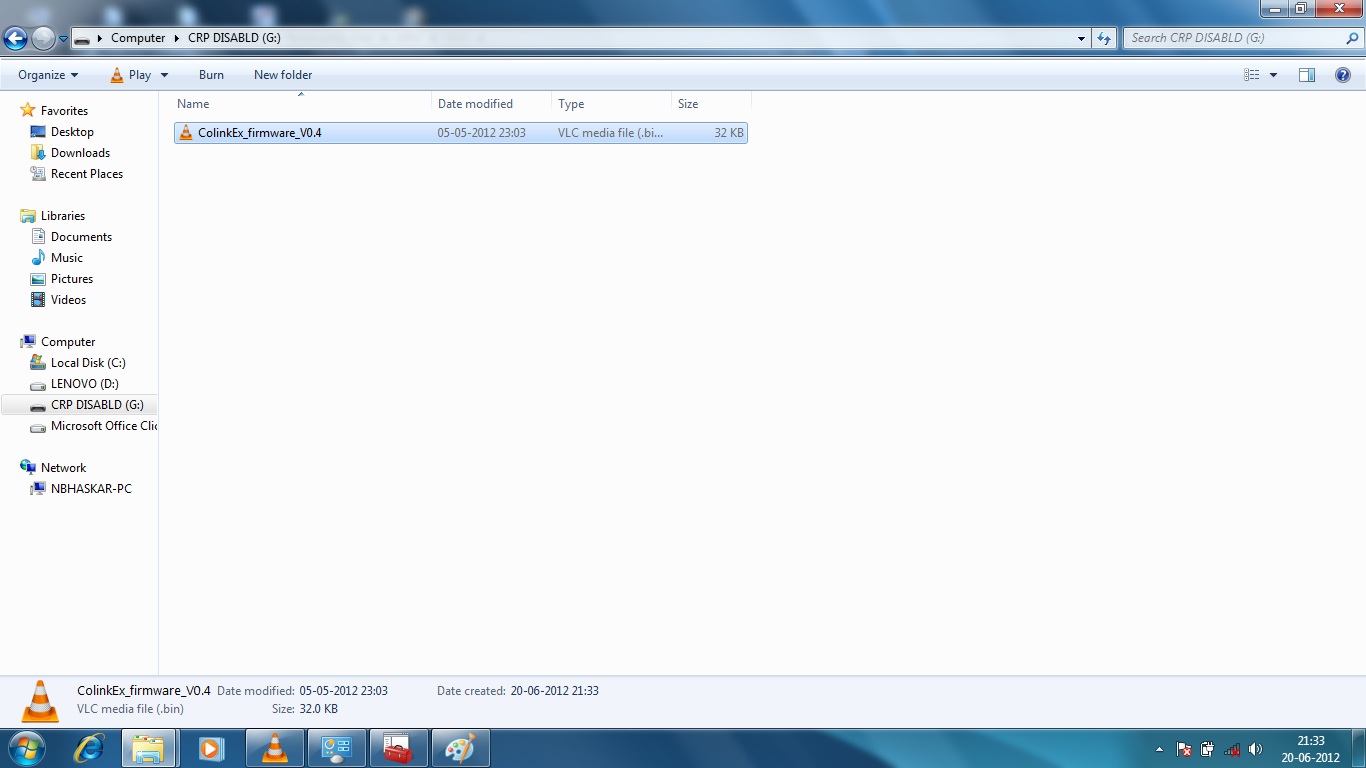Sort by the Name column header
The image size is (1366, 768).
302,104
